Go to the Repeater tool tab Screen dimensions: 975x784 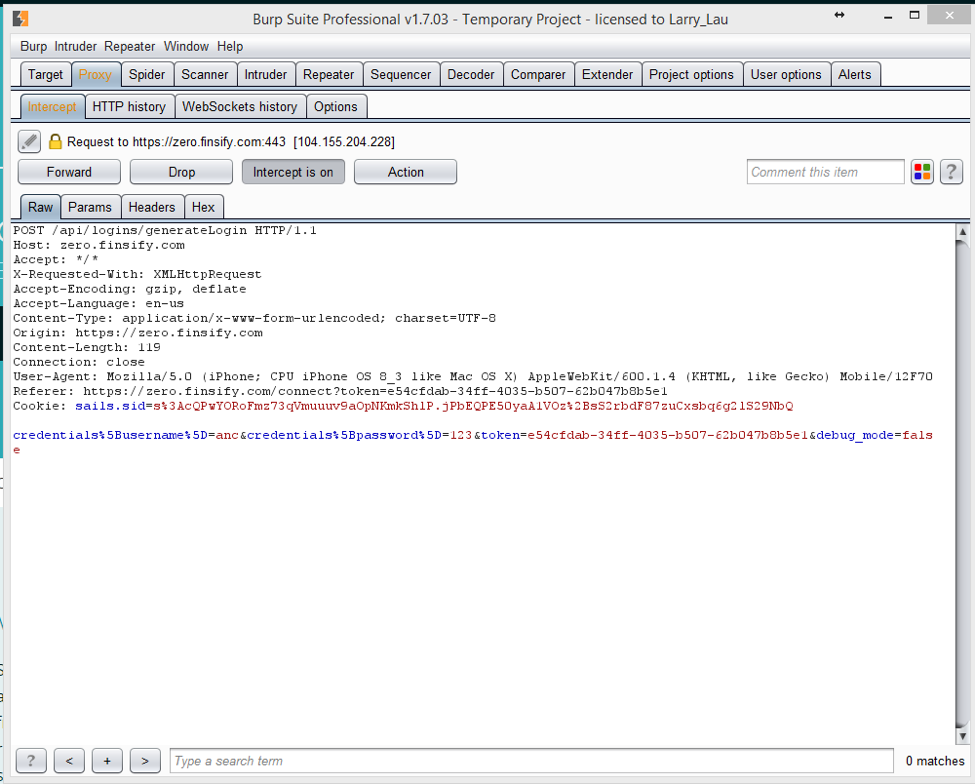tap(328, 75)
